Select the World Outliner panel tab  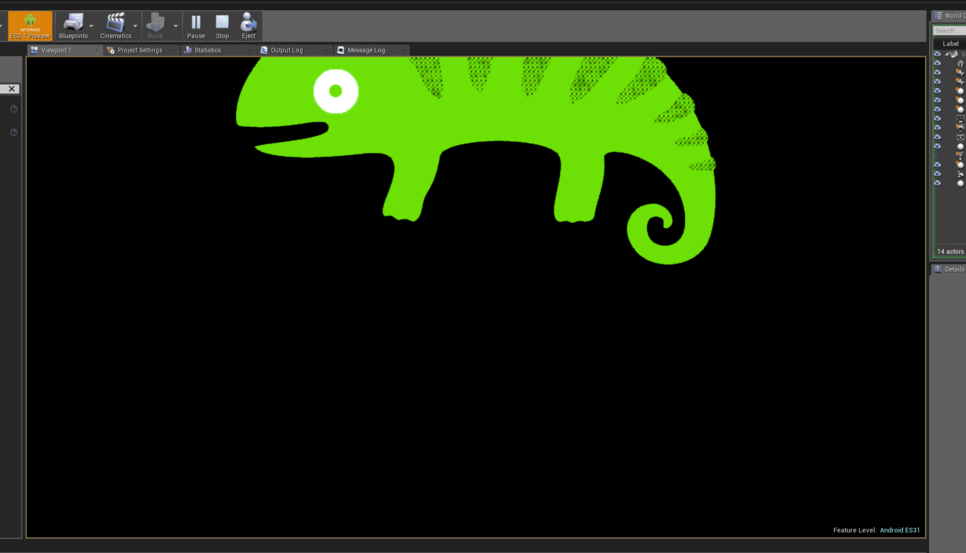tap(949, 15)
